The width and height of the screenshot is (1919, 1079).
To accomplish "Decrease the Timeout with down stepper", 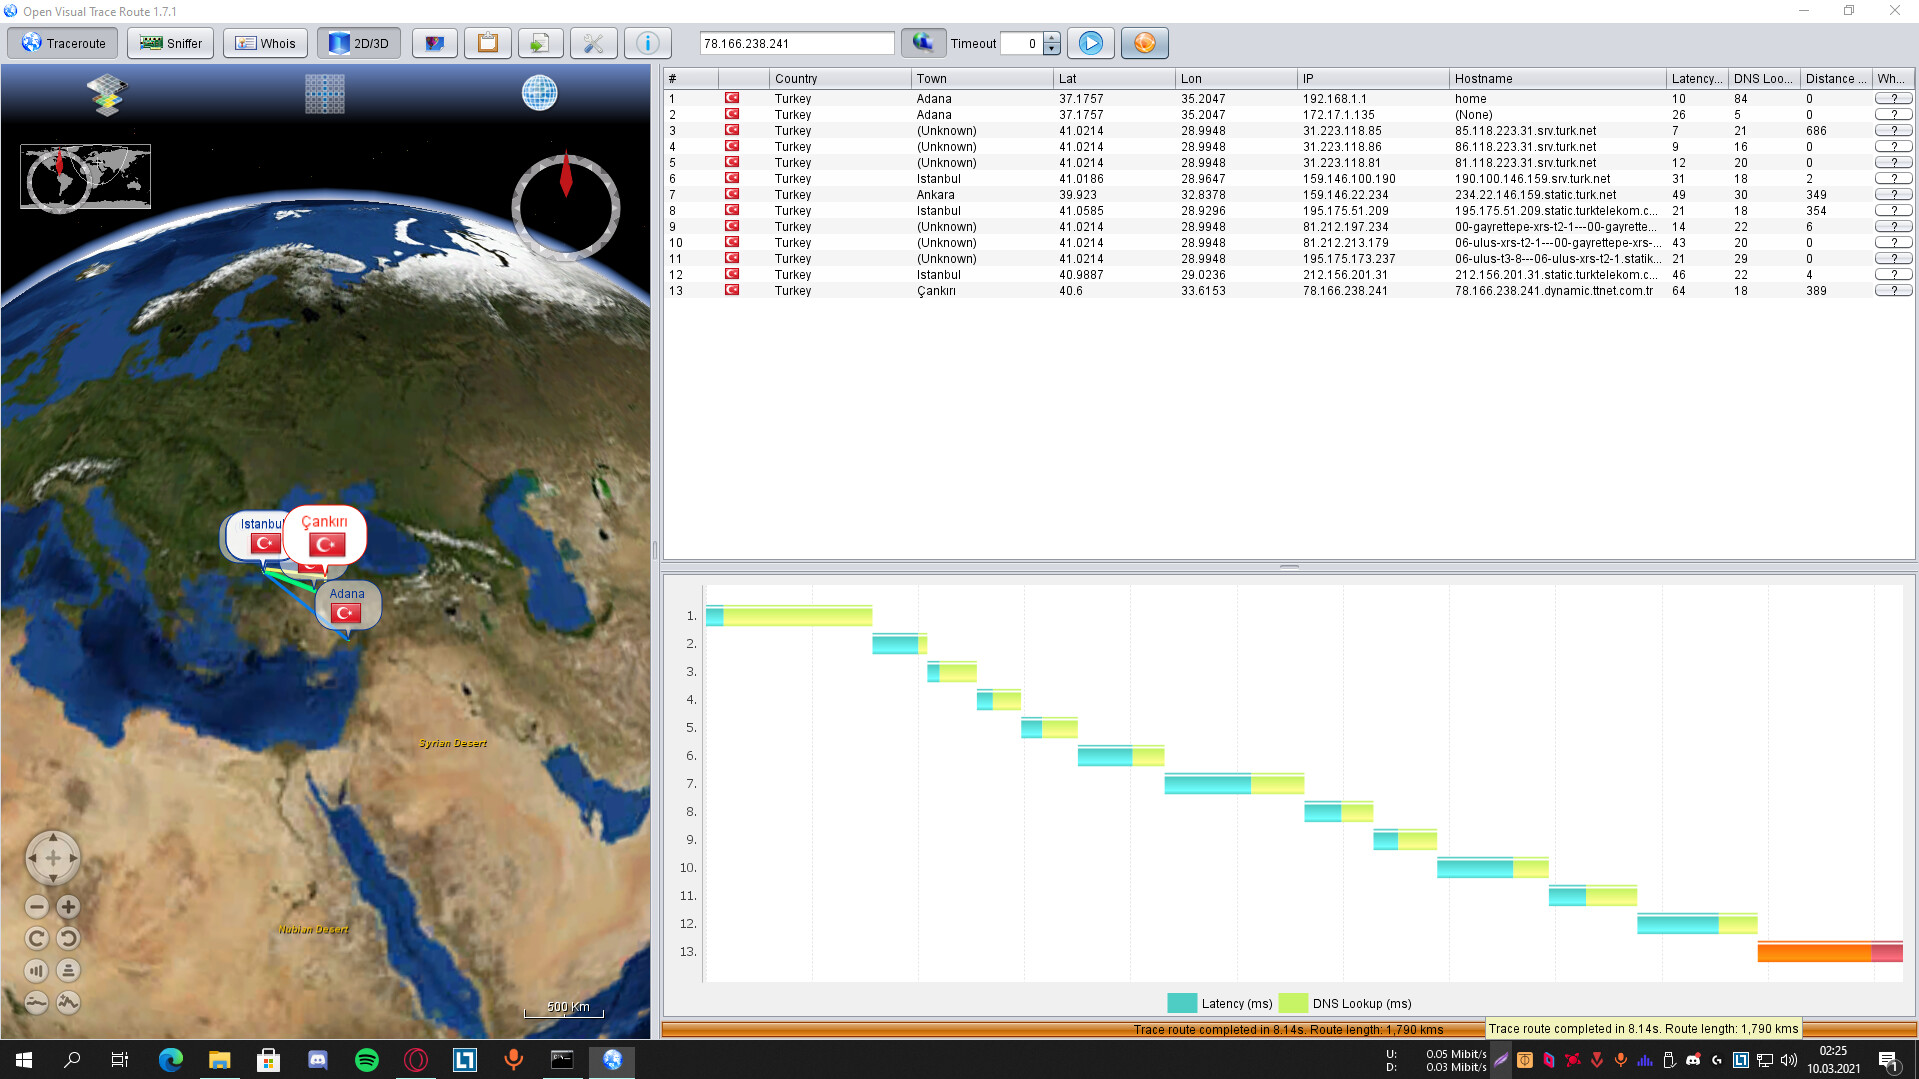I will click(1052, 49).
